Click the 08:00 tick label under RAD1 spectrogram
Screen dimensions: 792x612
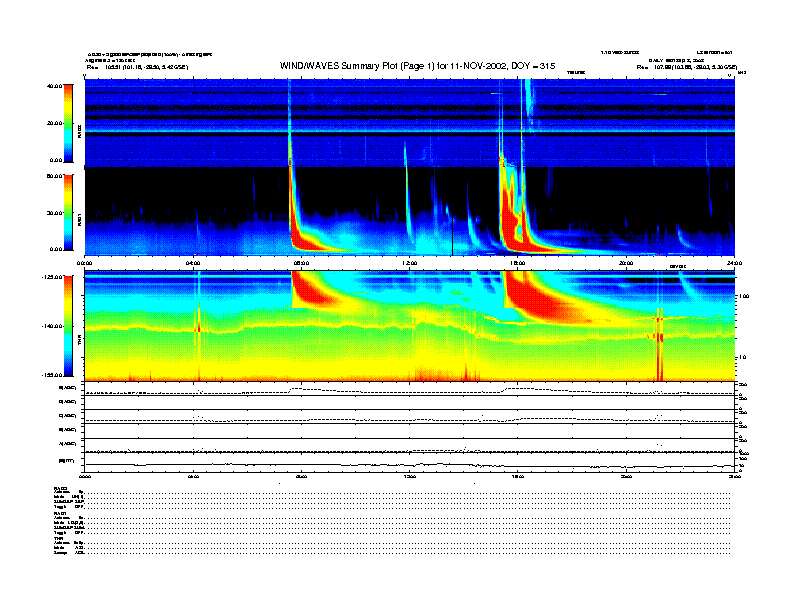click(302, 263)
